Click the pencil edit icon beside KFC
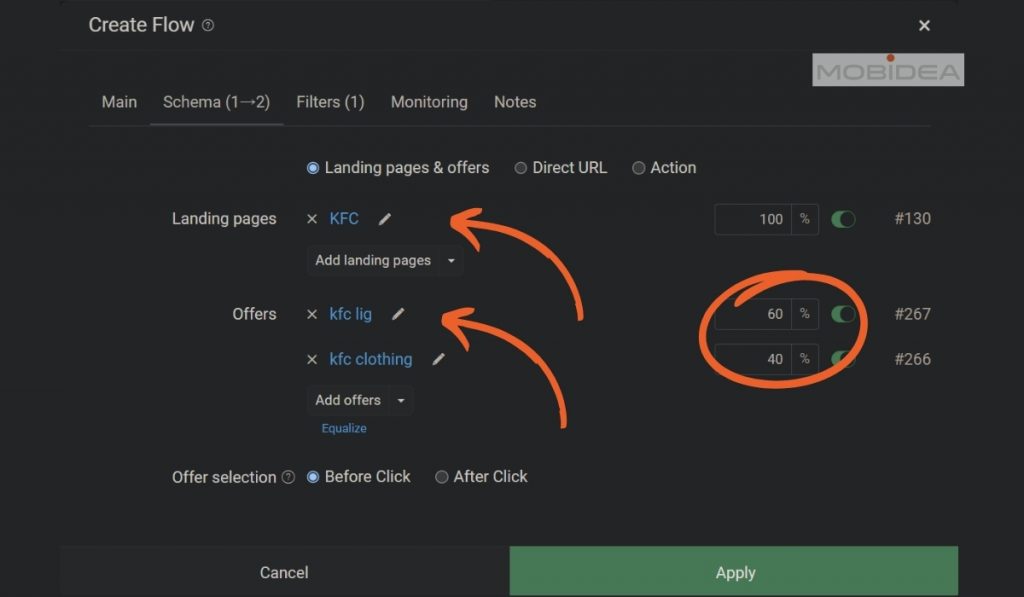The image size is (1024, 597). 385,219
